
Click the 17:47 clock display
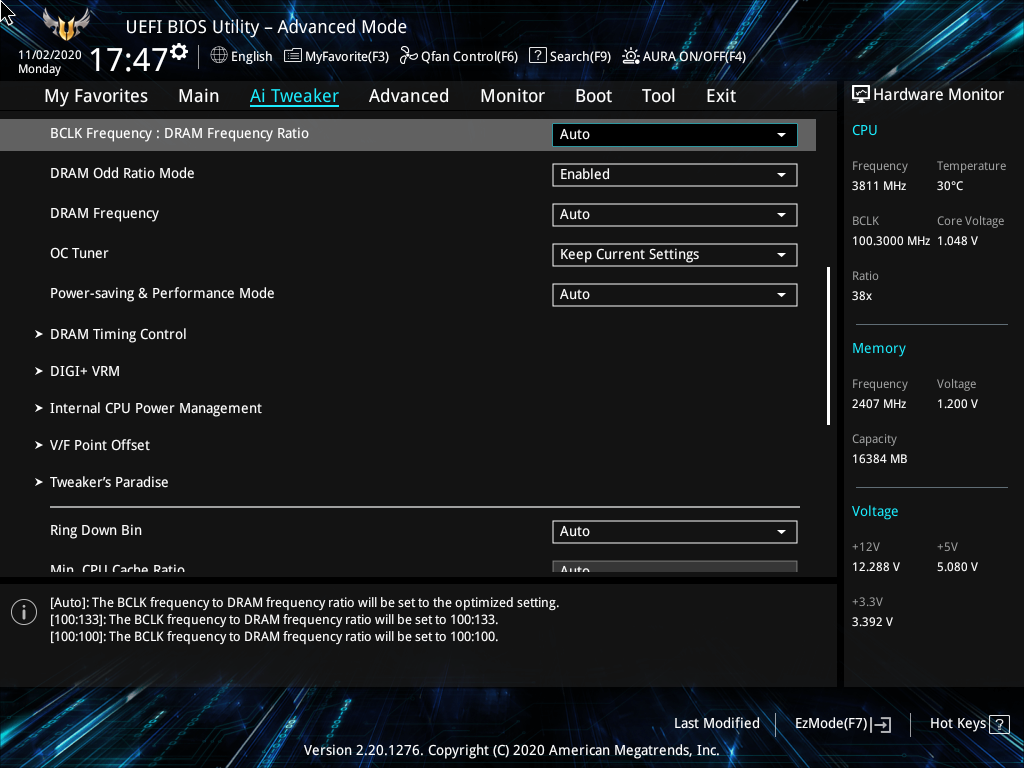point(129,59)
